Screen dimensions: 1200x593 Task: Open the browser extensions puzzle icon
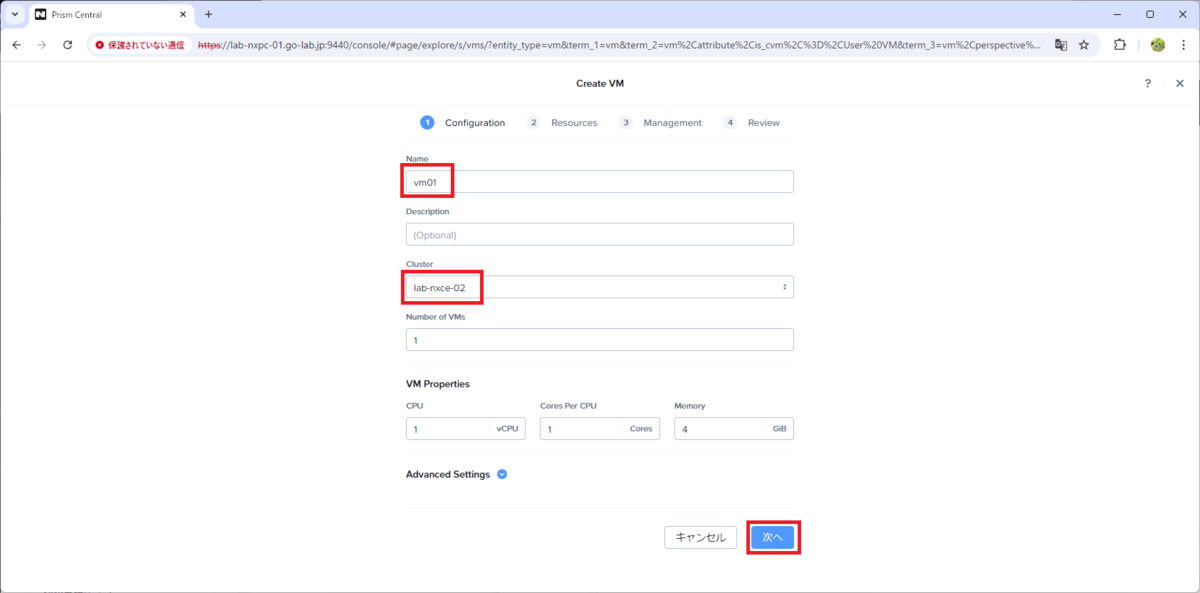(1120, 45)
